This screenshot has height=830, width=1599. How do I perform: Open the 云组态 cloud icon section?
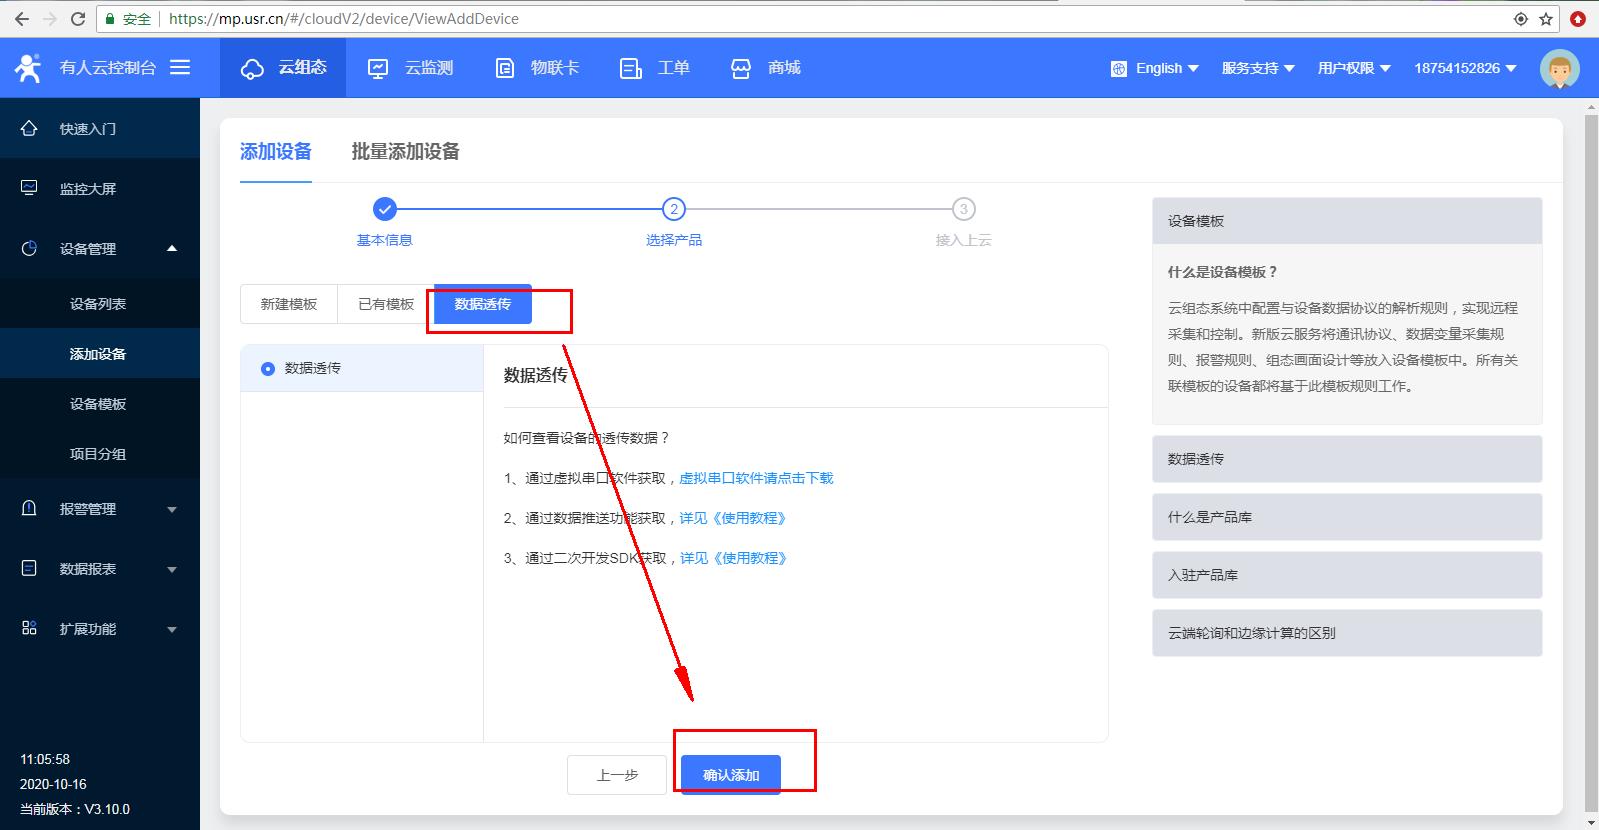253,68
